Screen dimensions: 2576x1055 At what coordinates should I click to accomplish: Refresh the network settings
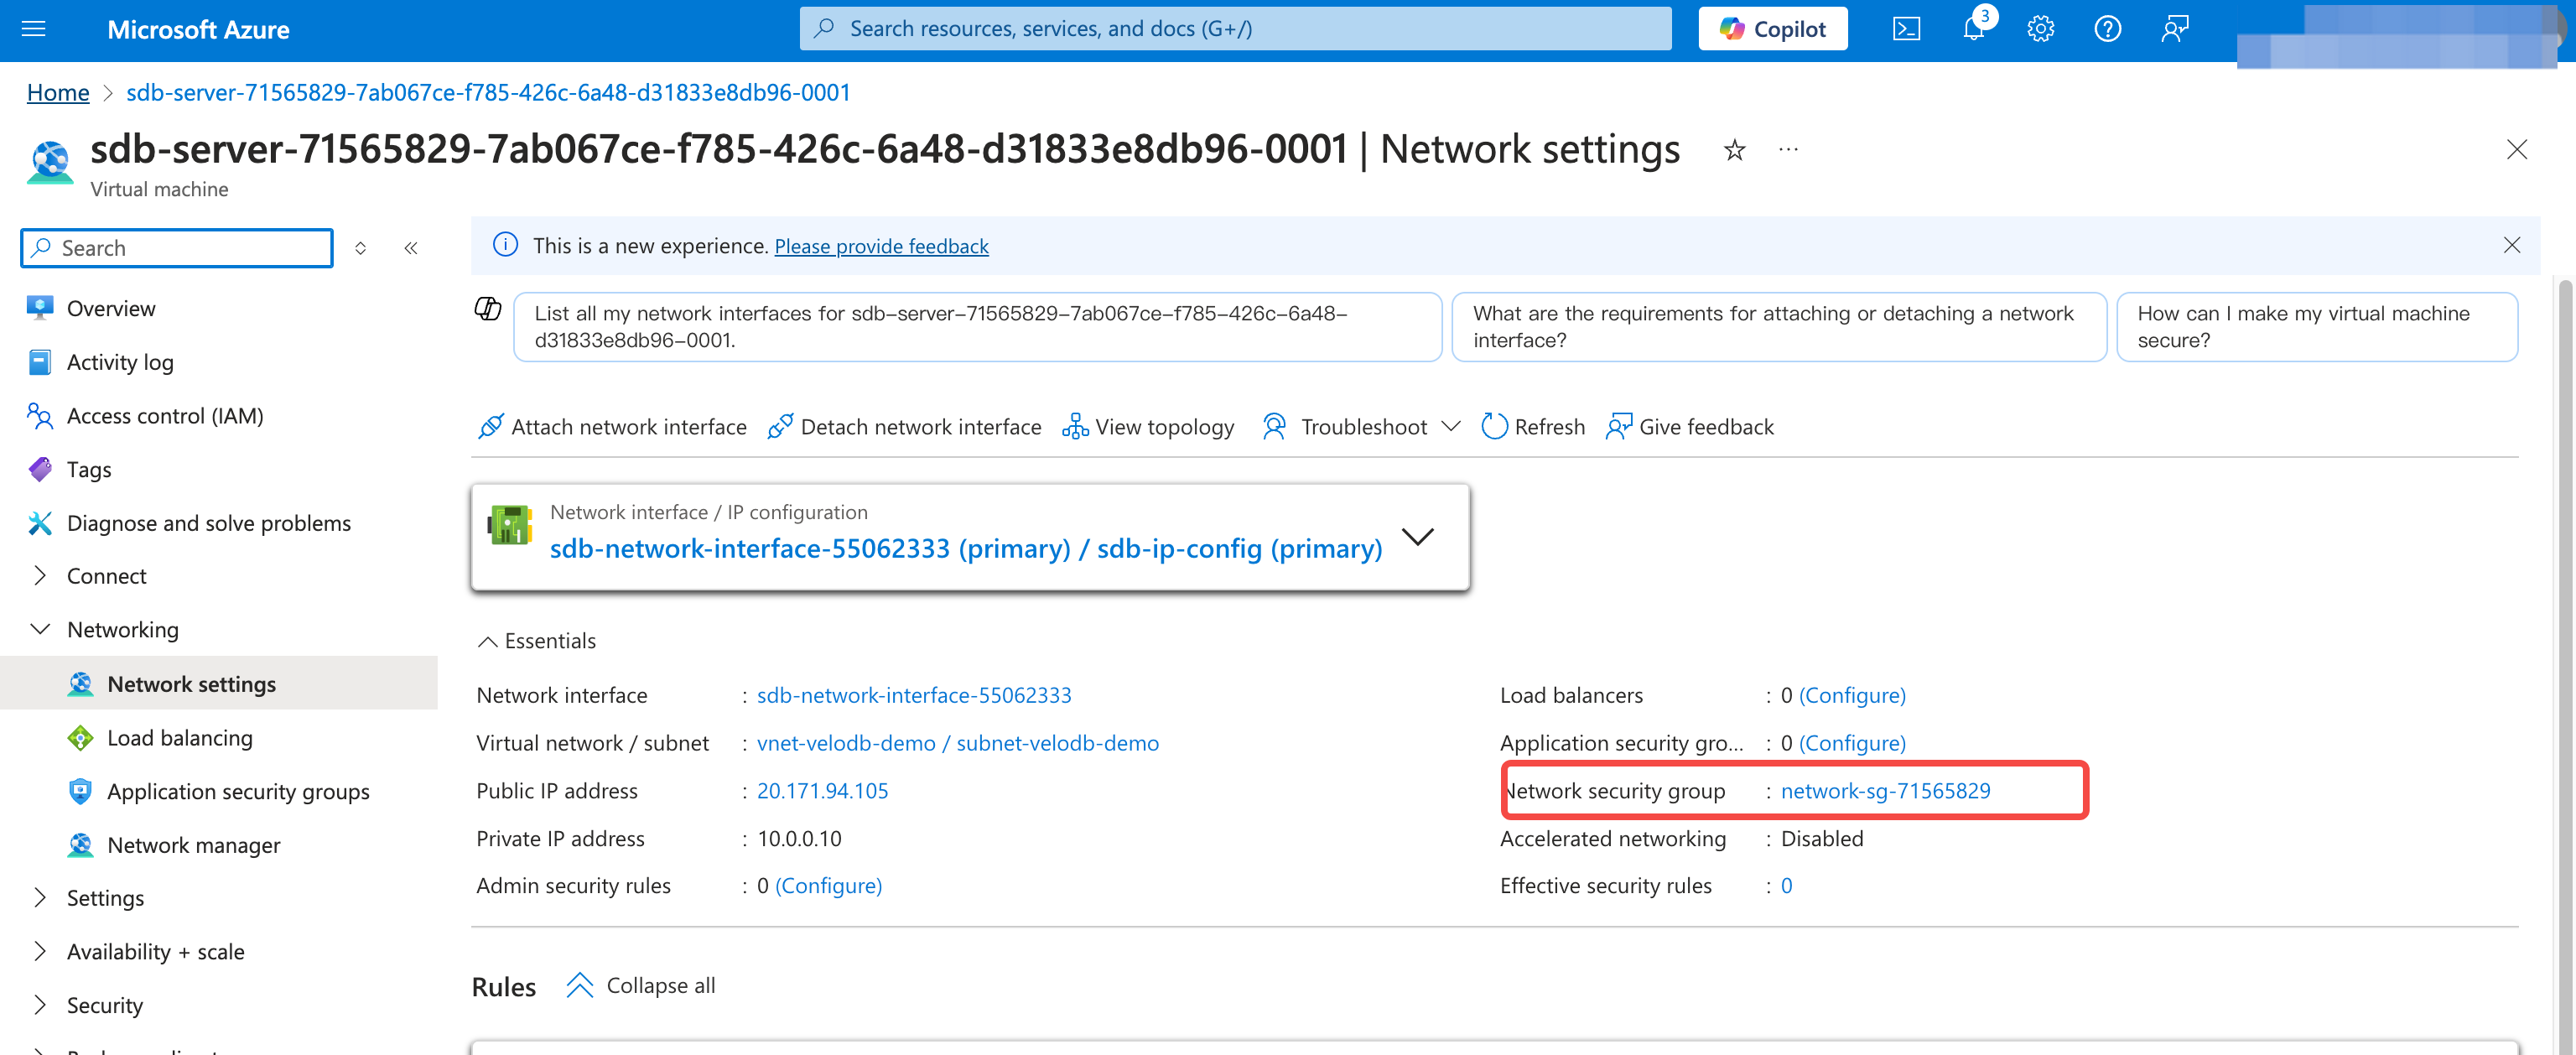1532,427
